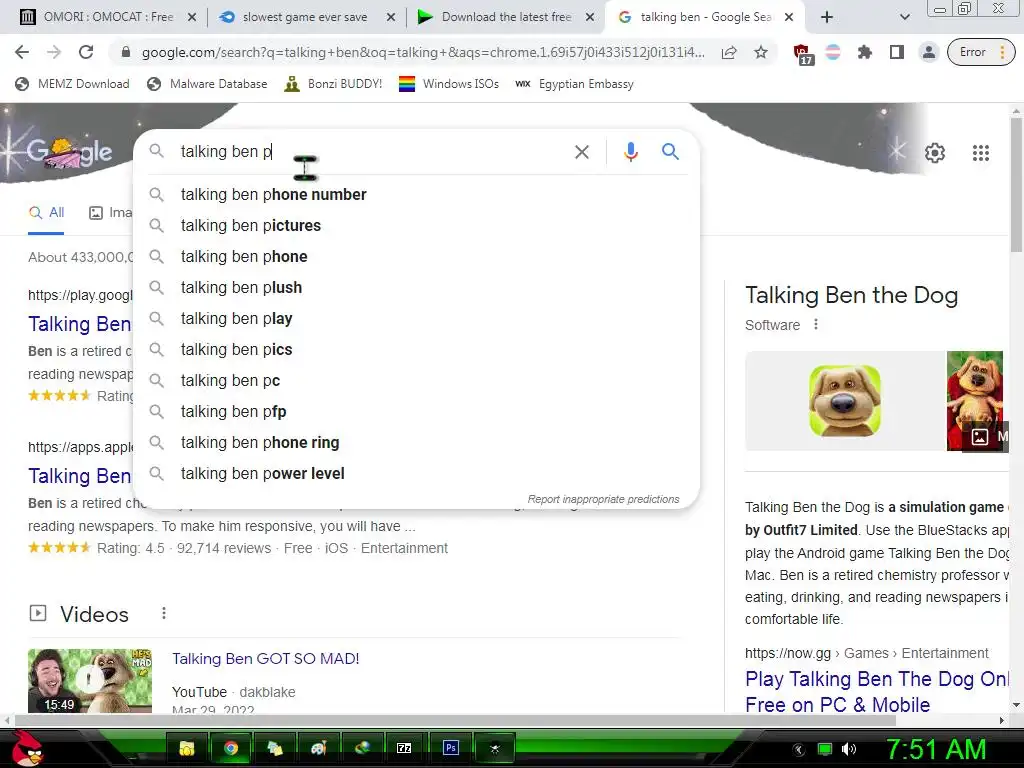Viewport: 1024px width, 768px height.
Task: Share this page using the share icon
Action: [x=729, y=52]
